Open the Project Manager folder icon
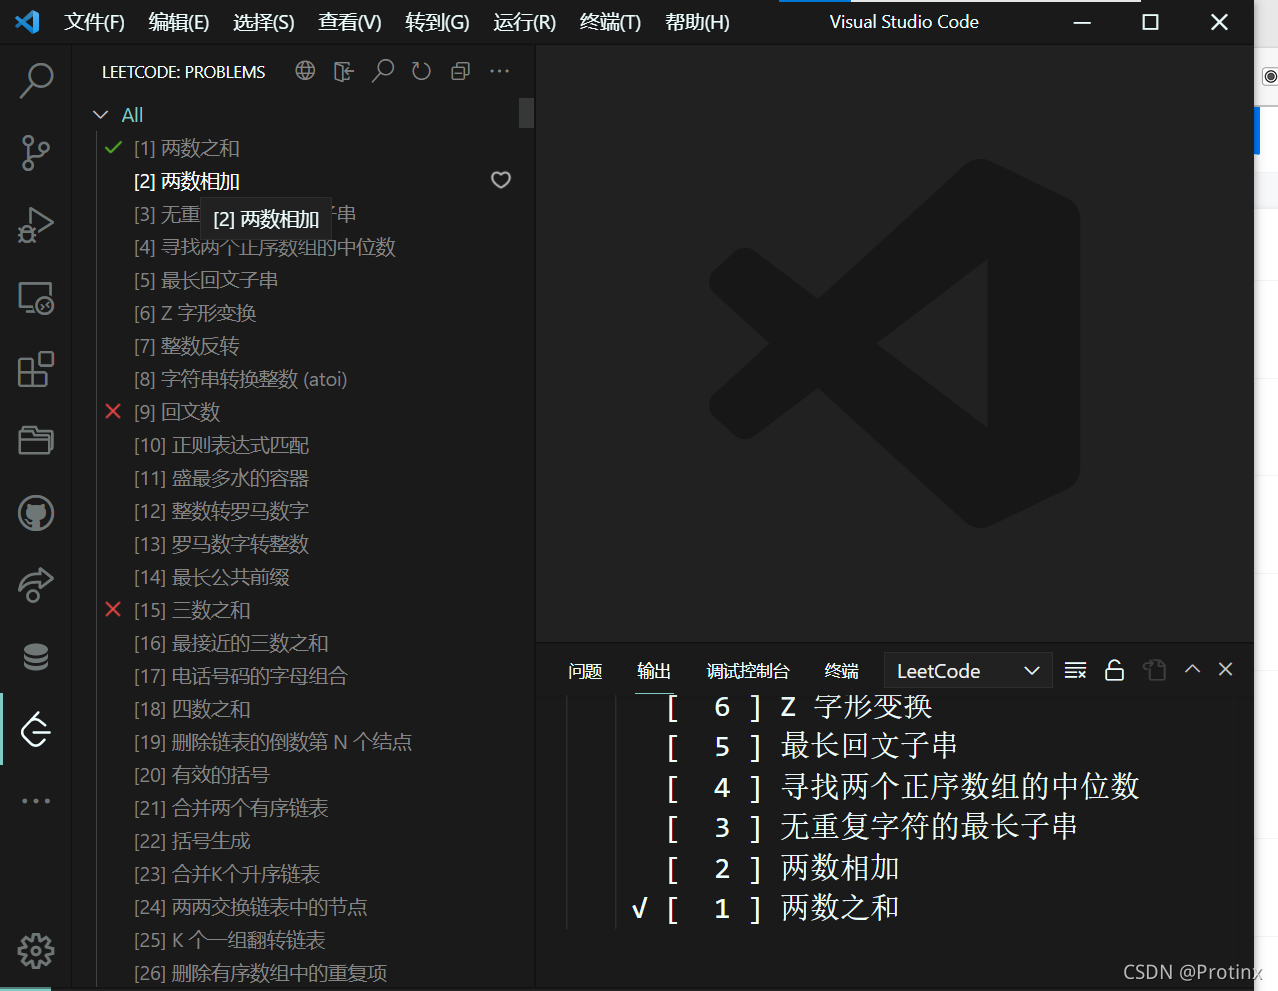1278x991 pixels. (x=36, y=440)
